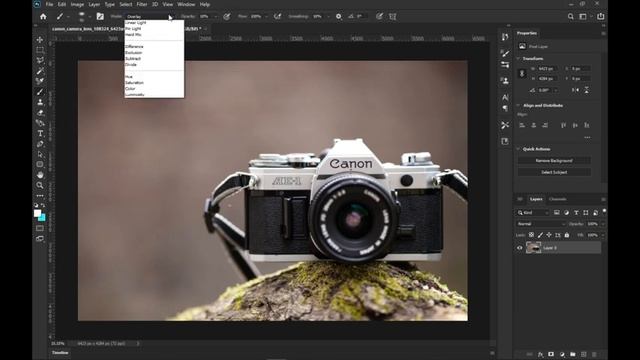Create new adjustment layer icon
The height and width of the screenshot is (360, 640).
pos(562,354)
